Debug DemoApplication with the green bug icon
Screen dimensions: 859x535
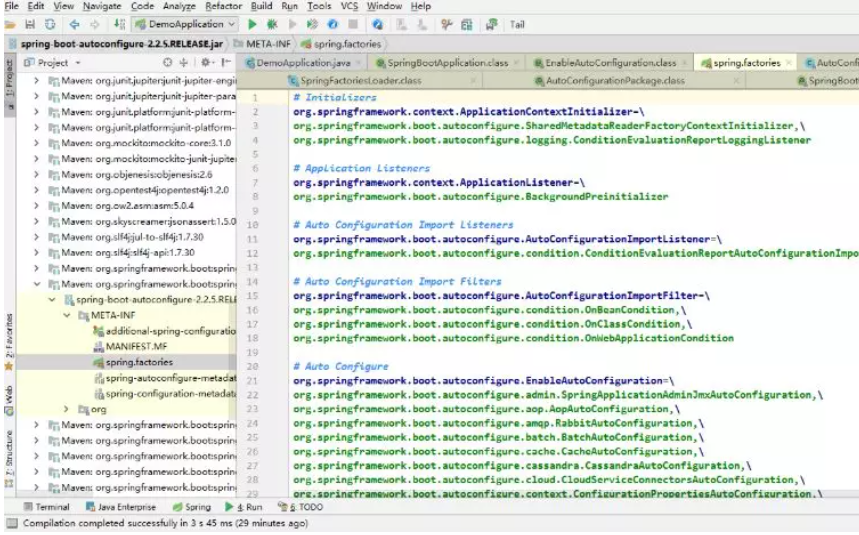(x=272, y=25)
